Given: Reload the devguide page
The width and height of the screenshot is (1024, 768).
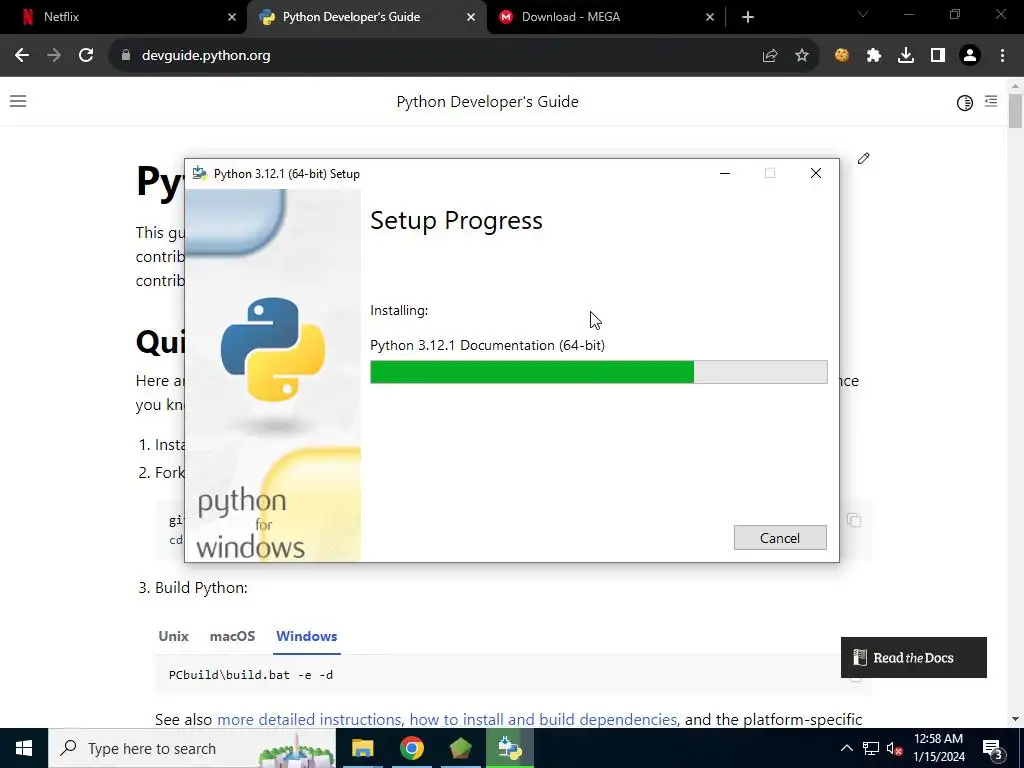Looking at the screenshot, I should (x=86, y=56).
